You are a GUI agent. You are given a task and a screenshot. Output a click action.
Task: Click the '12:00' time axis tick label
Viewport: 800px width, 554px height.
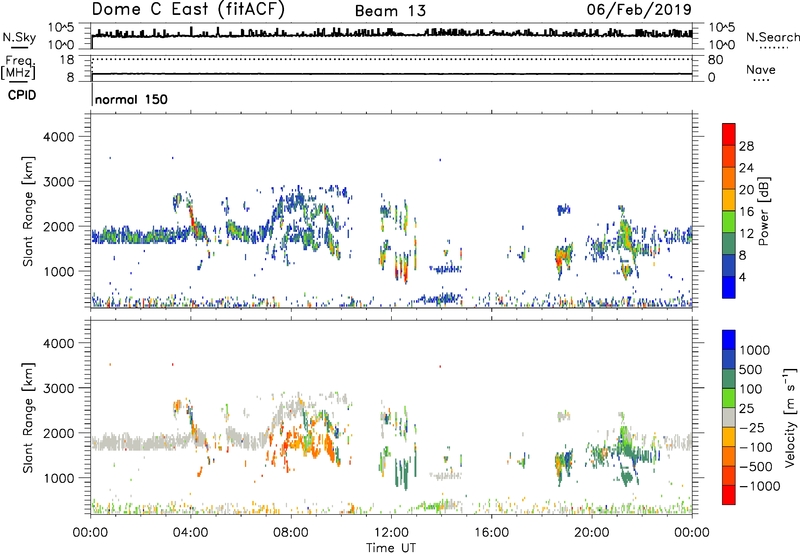coord(391,533)
